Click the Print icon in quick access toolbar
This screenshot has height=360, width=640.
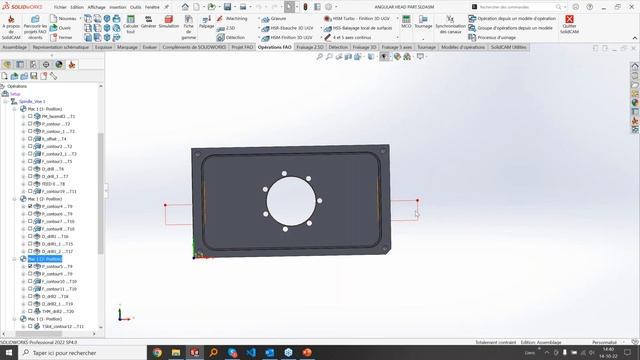243,7
